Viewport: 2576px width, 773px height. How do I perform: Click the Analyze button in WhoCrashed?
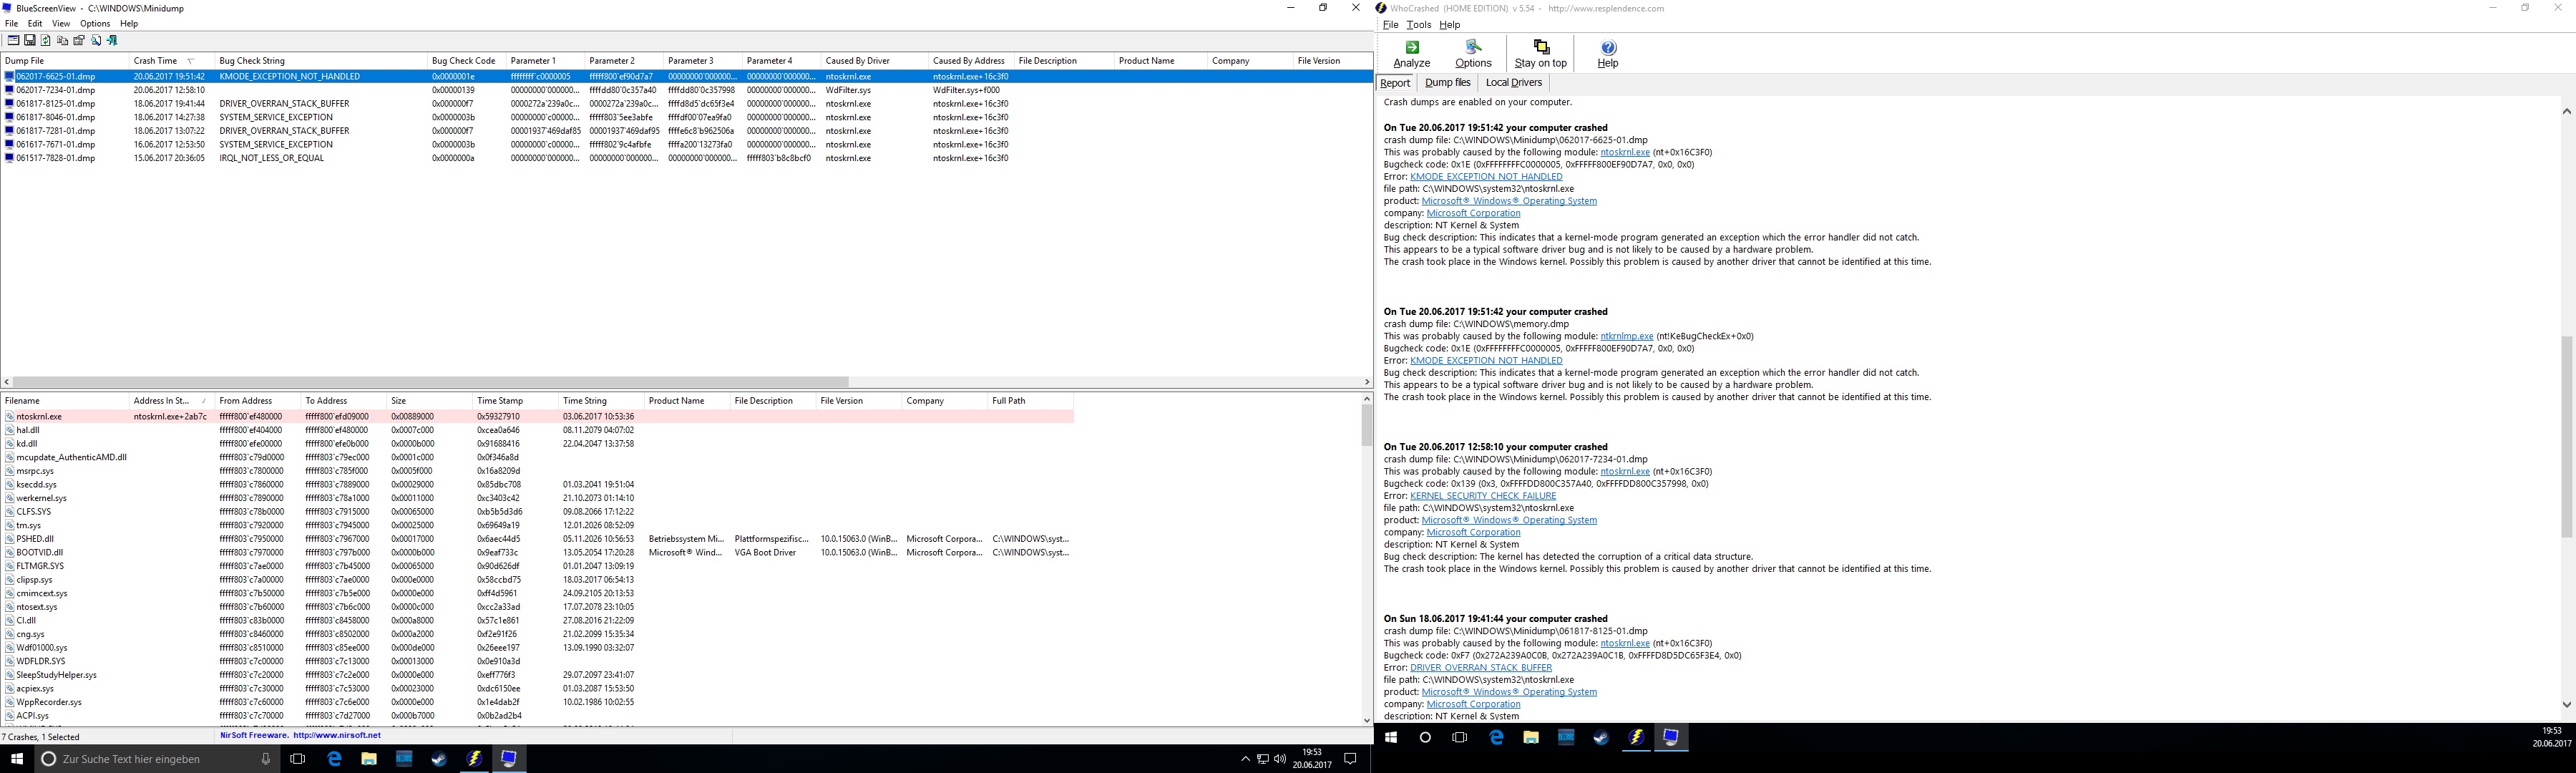pyautogui.click(x=1411, y=53)
